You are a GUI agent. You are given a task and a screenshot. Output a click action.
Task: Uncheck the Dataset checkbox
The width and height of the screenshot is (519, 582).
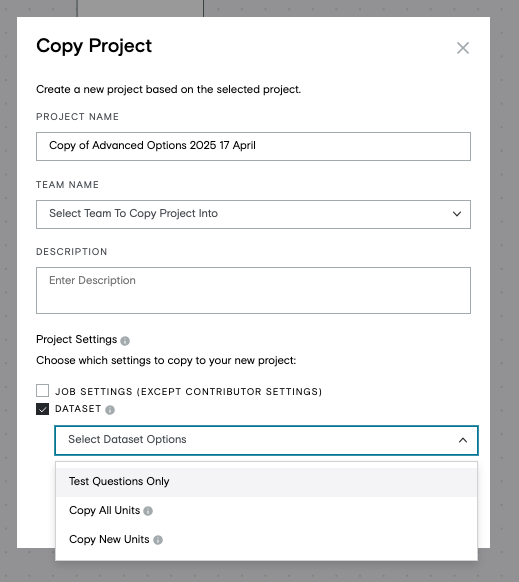[42, 409]
